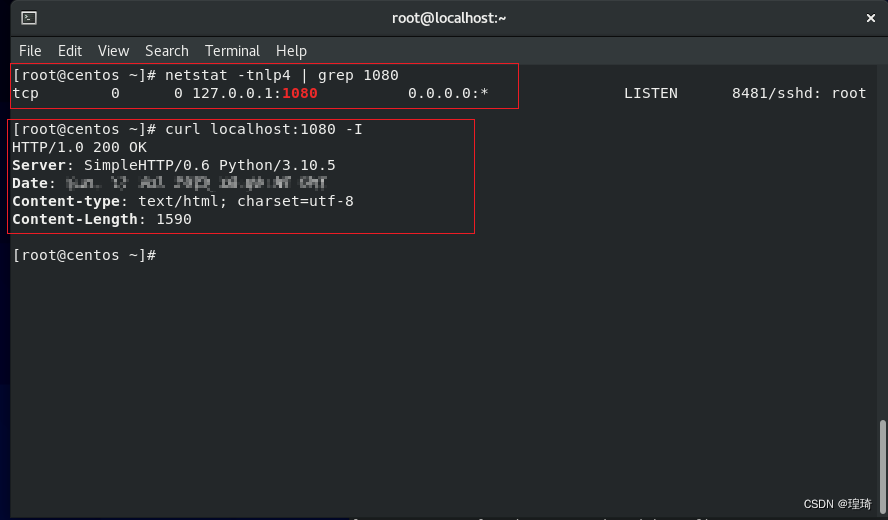Click the blurred Date header value
This screenshot has width=888, height=520.
pos(196,183)
